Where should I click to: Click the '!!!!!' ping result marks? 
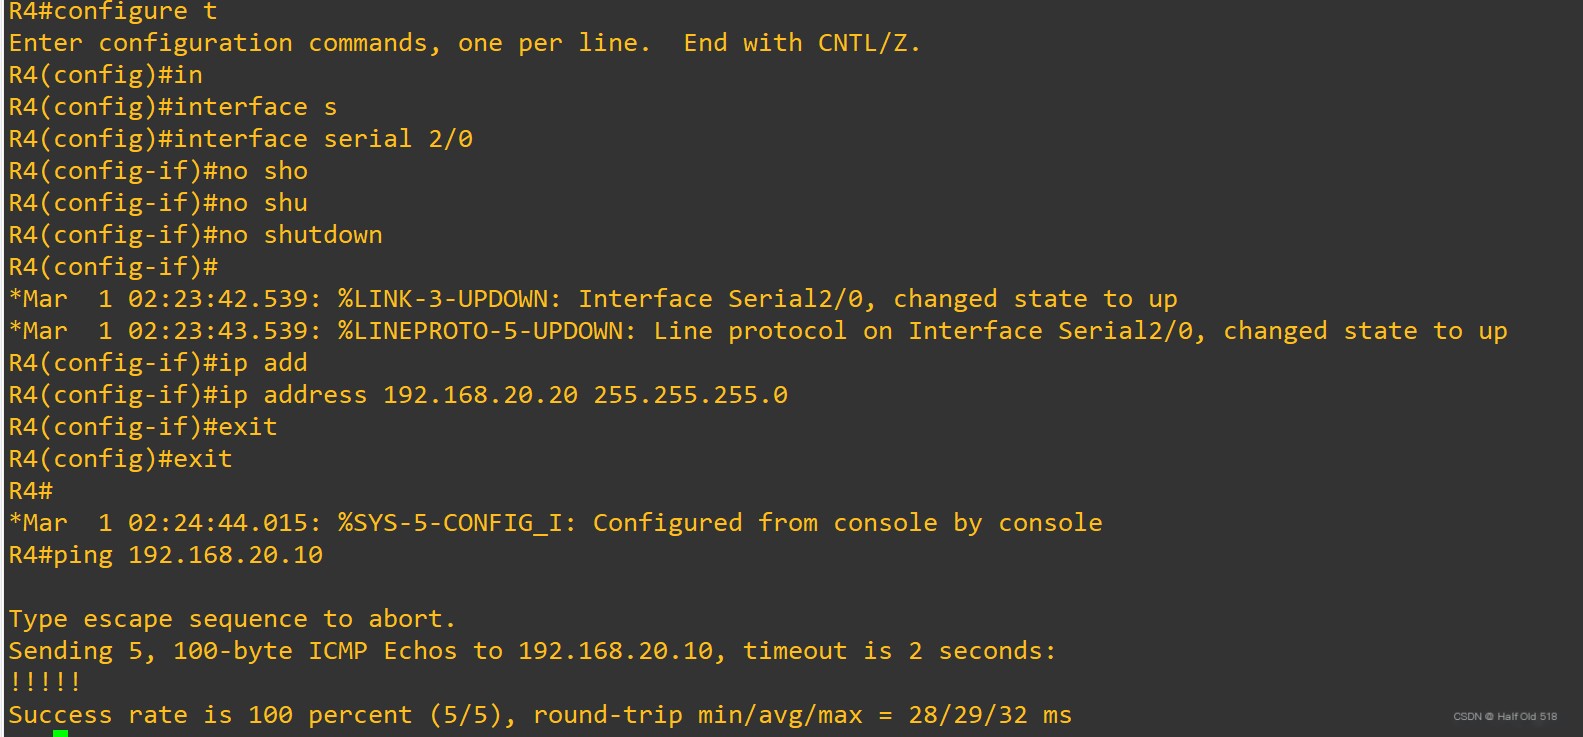pos(45,683)
